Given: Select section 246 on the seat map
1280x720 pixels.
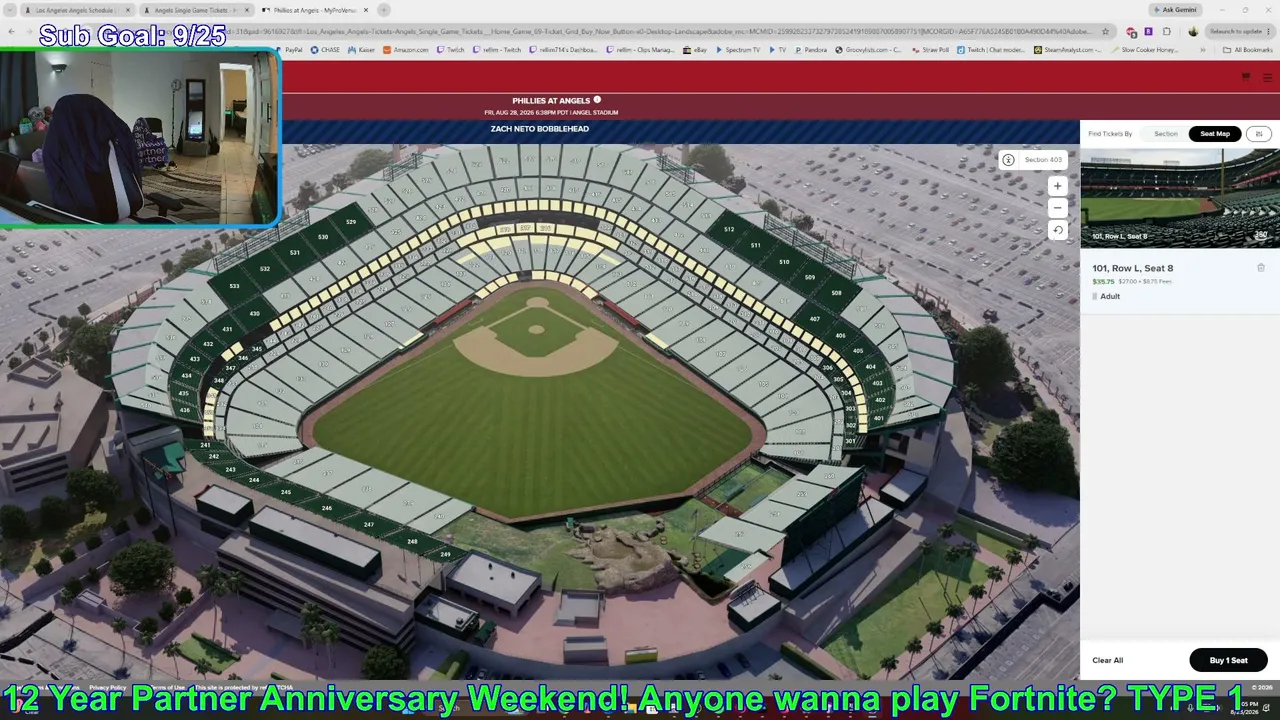Looking at the screenshot, I should click(x=326, y=508).
